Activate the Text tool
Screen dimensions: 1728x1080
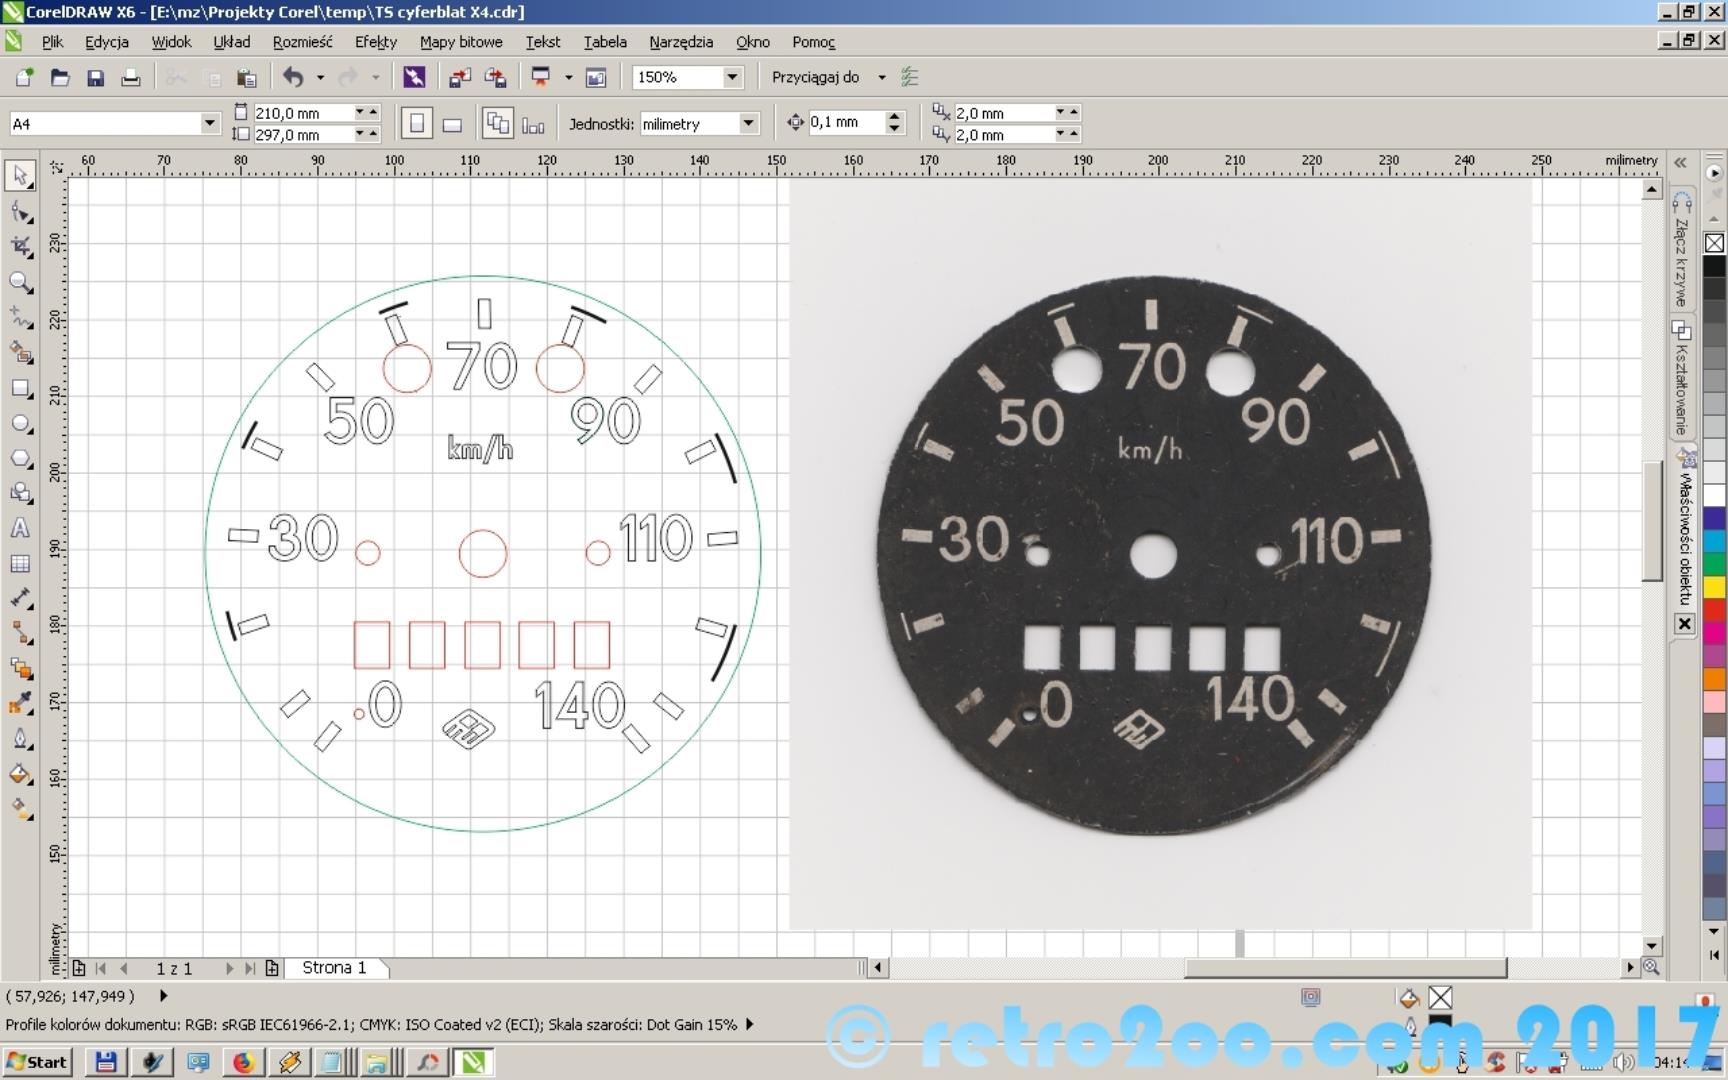[20, 529]
